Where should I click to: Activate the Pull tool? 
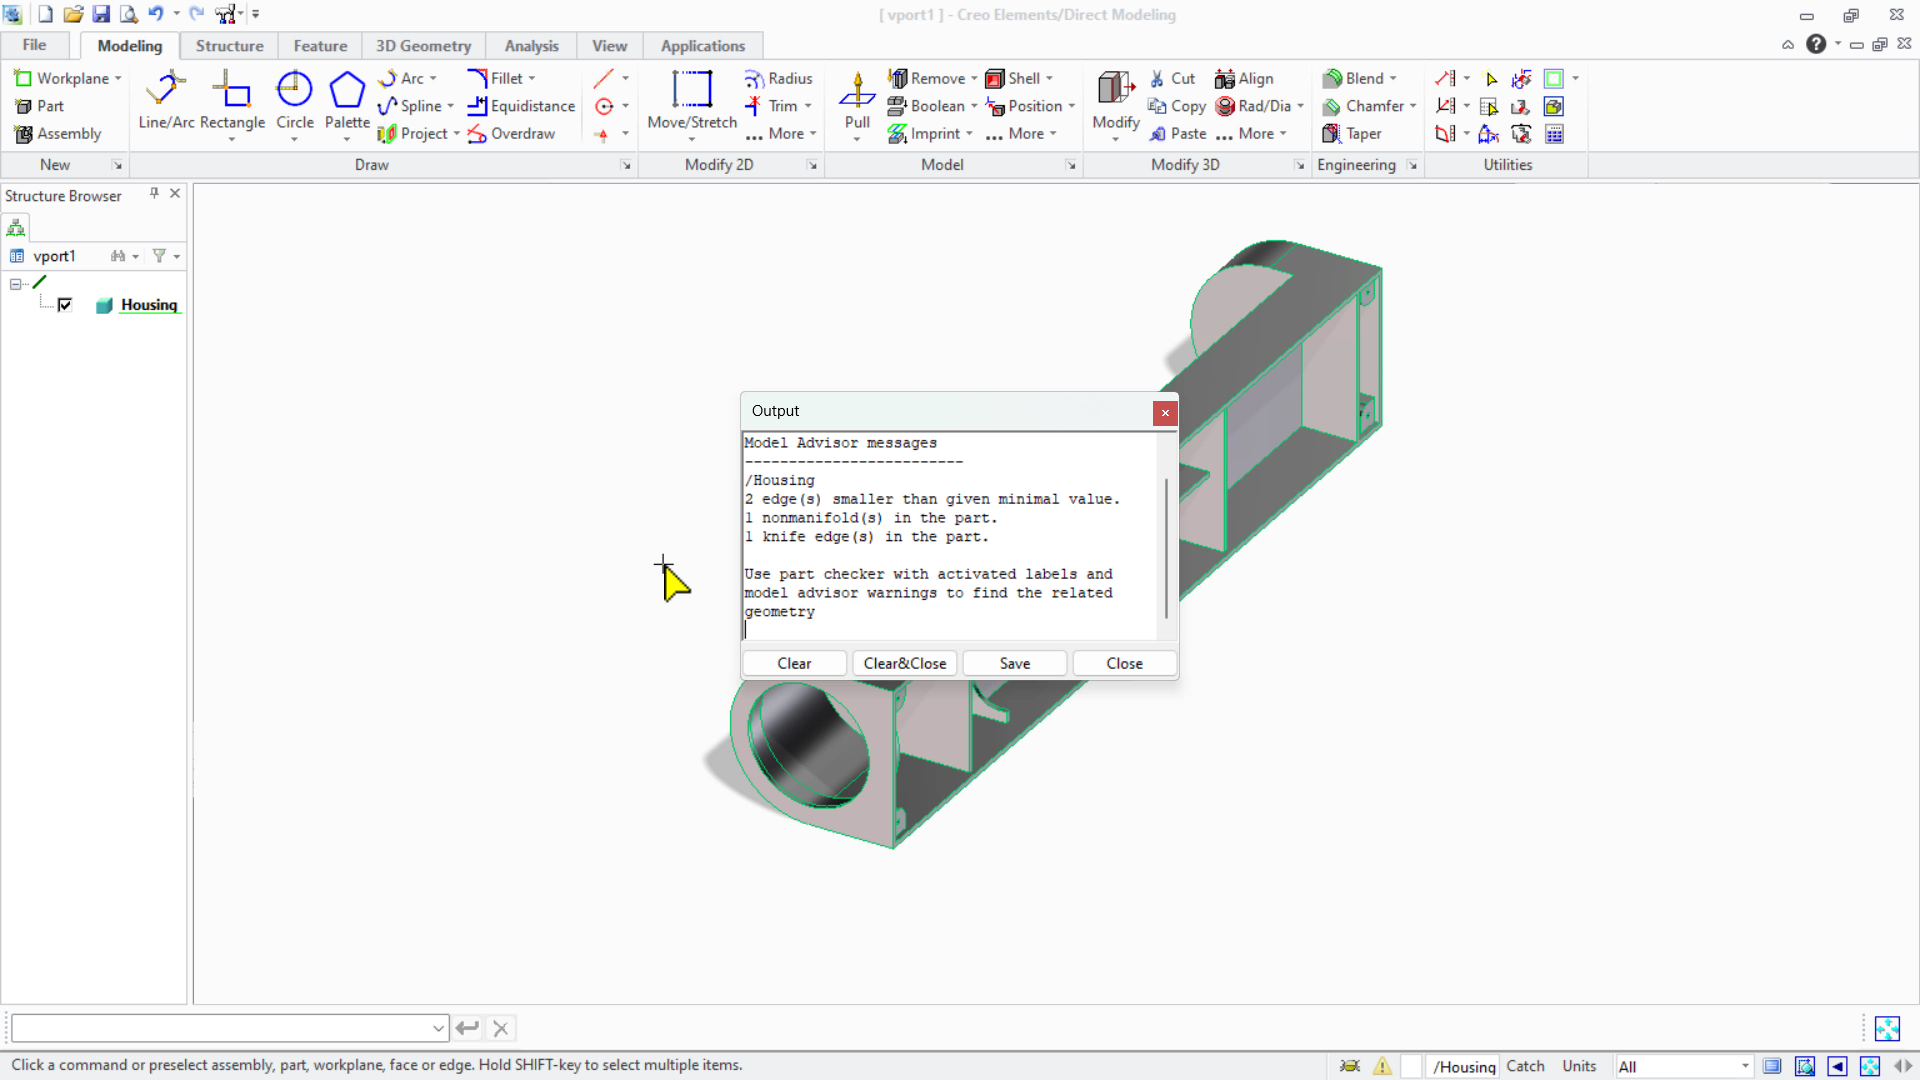click(x=857, y=100)
